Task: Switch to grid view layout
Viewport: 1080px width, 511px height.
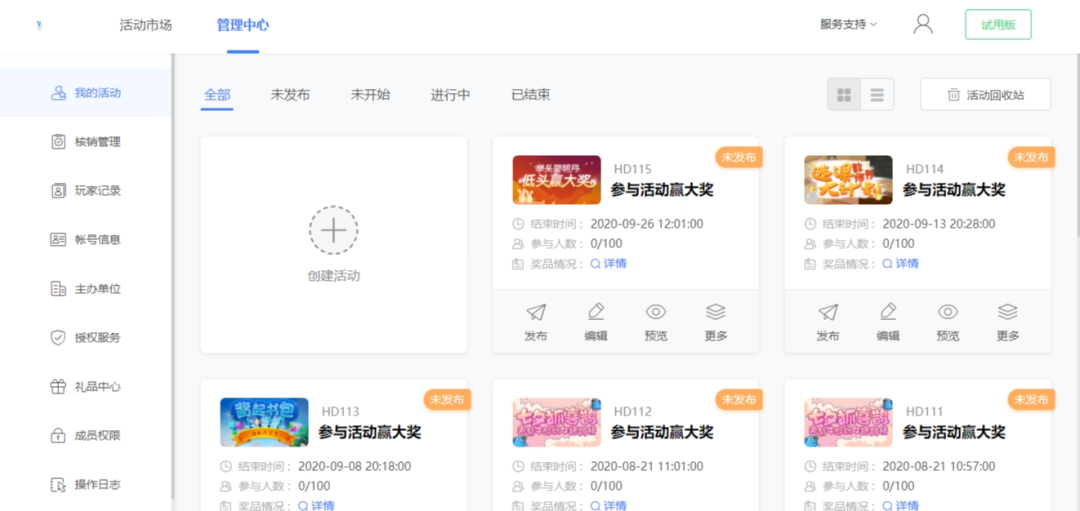Action: [844, 95]
